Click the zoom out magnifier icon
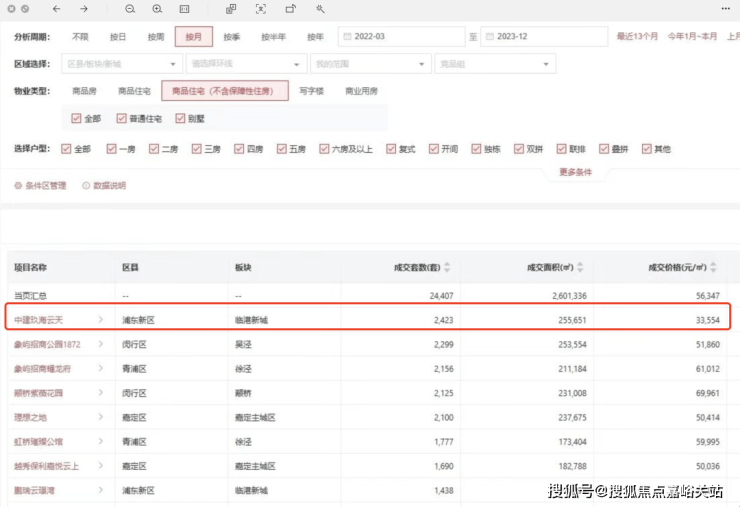740x507 pixels. tap(130, 9)
